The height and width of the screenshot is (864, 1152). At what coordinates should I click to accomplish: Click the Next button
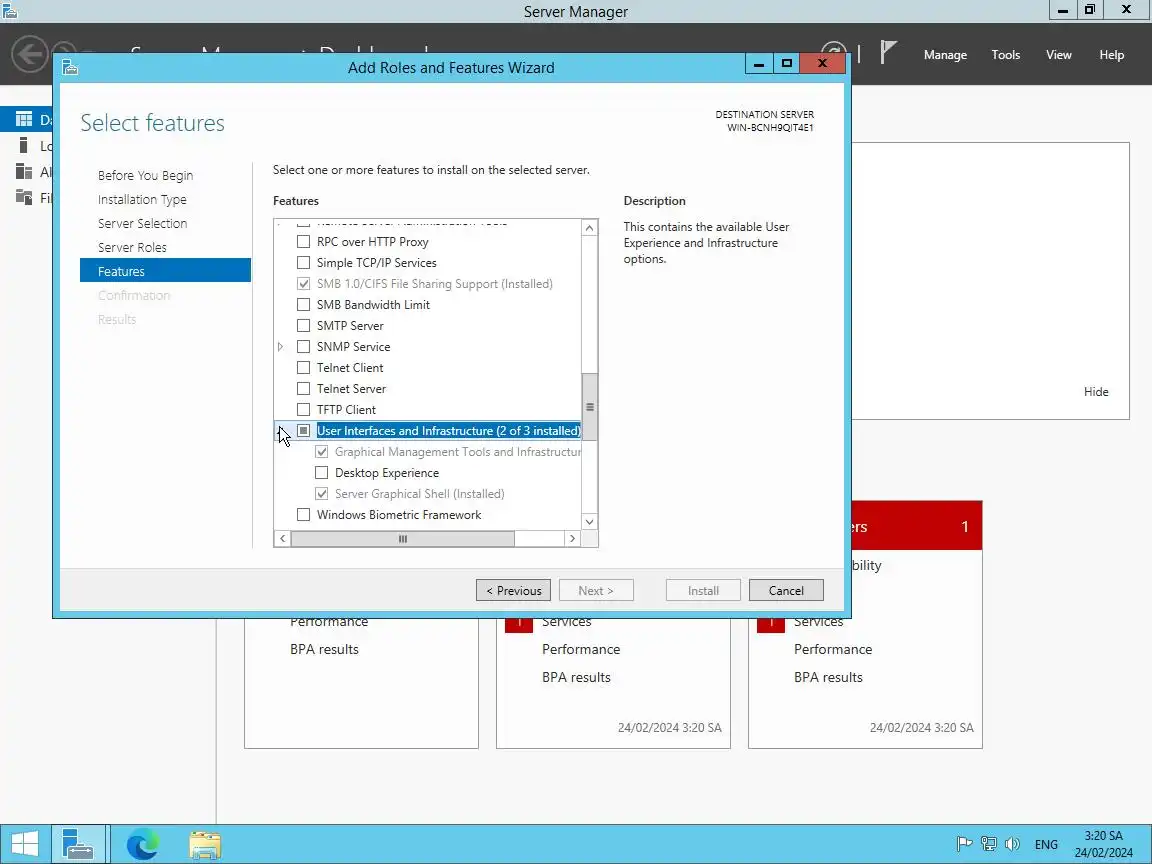click(596, 590)
